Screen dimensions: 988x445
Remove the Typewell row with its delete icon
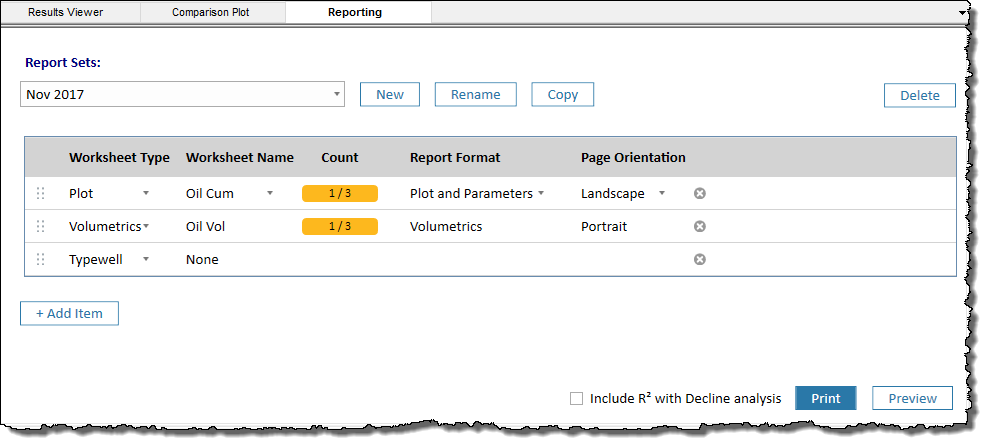700,260
